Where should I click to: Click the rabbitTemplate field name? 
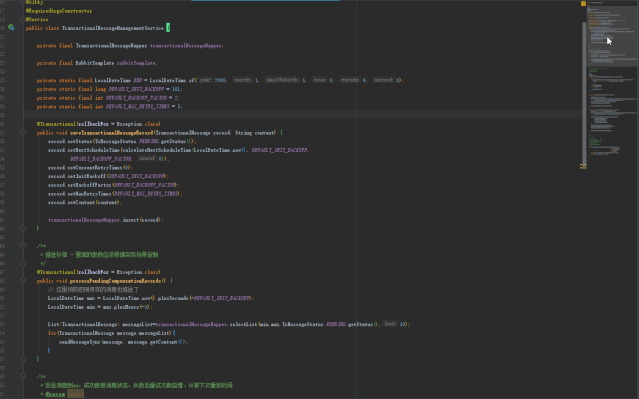137,63
